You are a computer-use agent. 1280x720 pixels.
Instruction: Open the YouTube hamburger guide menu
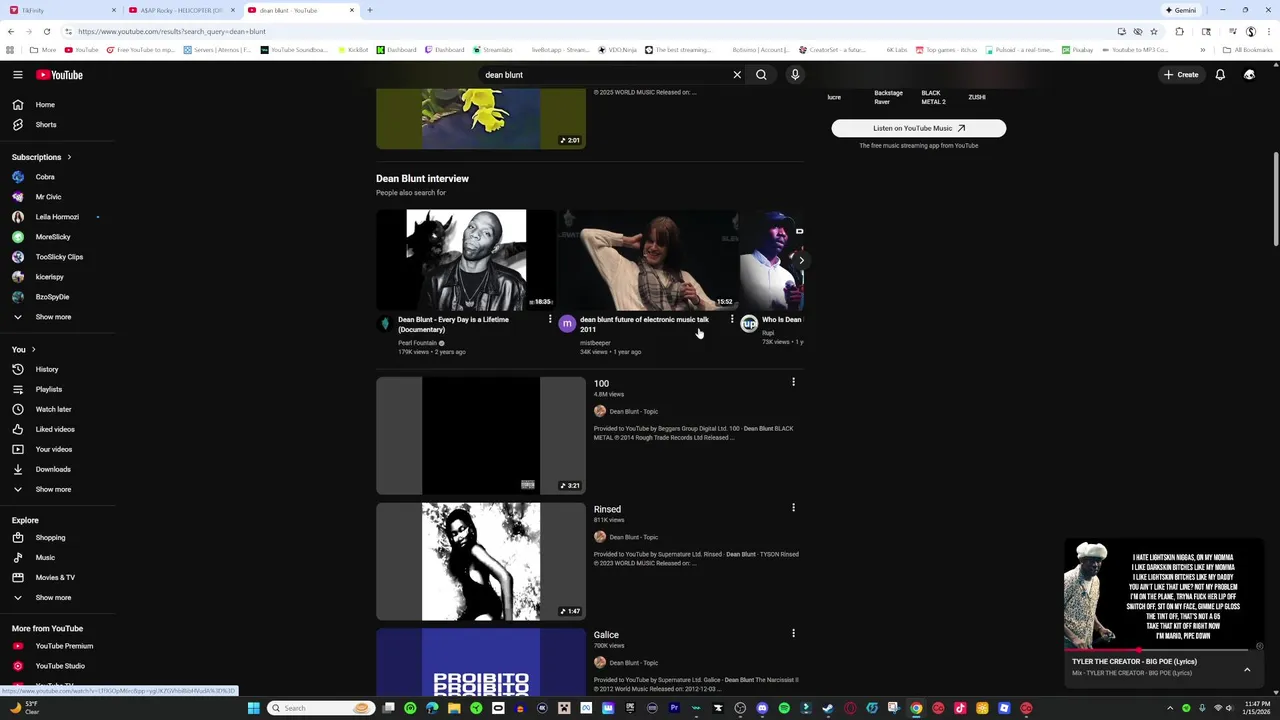18,75
